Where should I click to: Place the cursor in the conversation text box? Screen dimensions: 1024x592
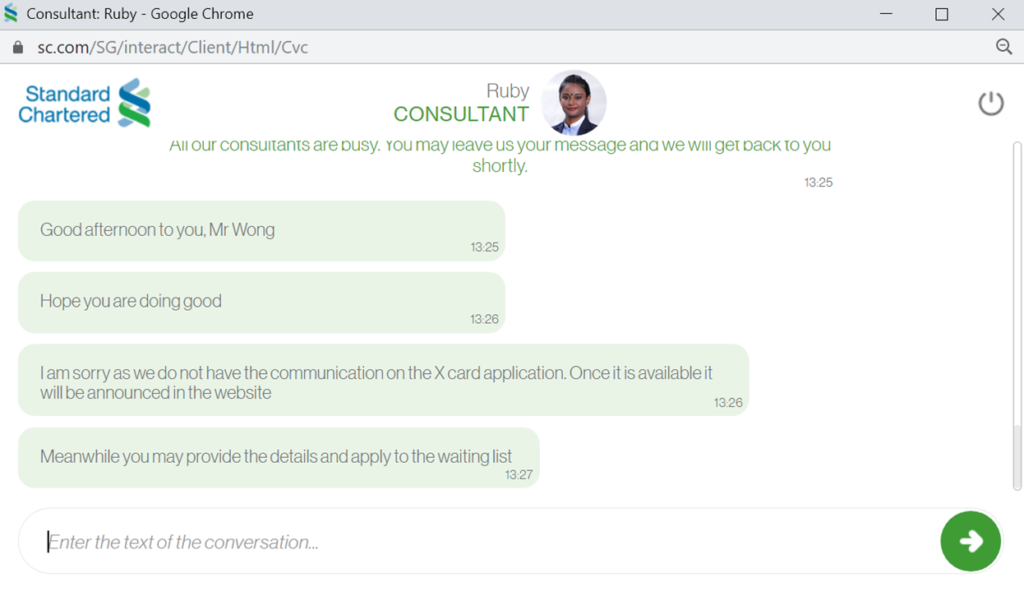(400, 541)
